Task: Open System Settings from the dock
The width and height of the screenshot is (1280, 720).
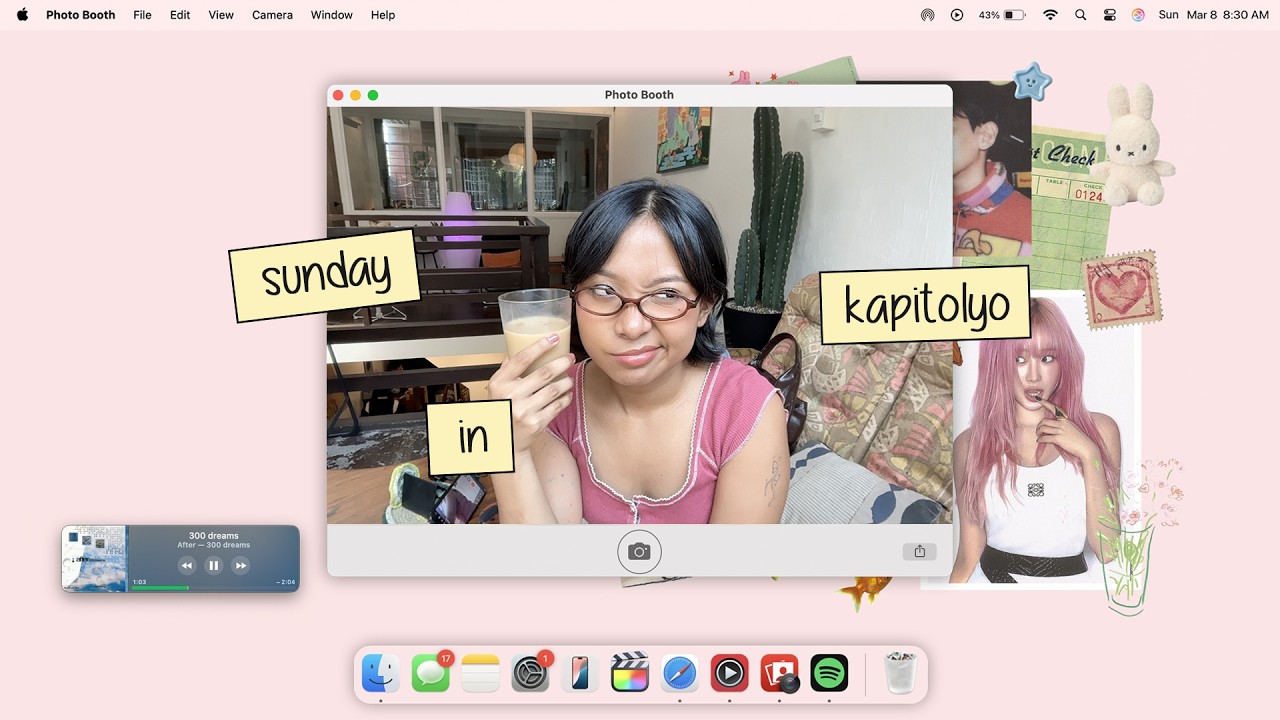Action: pos(530,673)
